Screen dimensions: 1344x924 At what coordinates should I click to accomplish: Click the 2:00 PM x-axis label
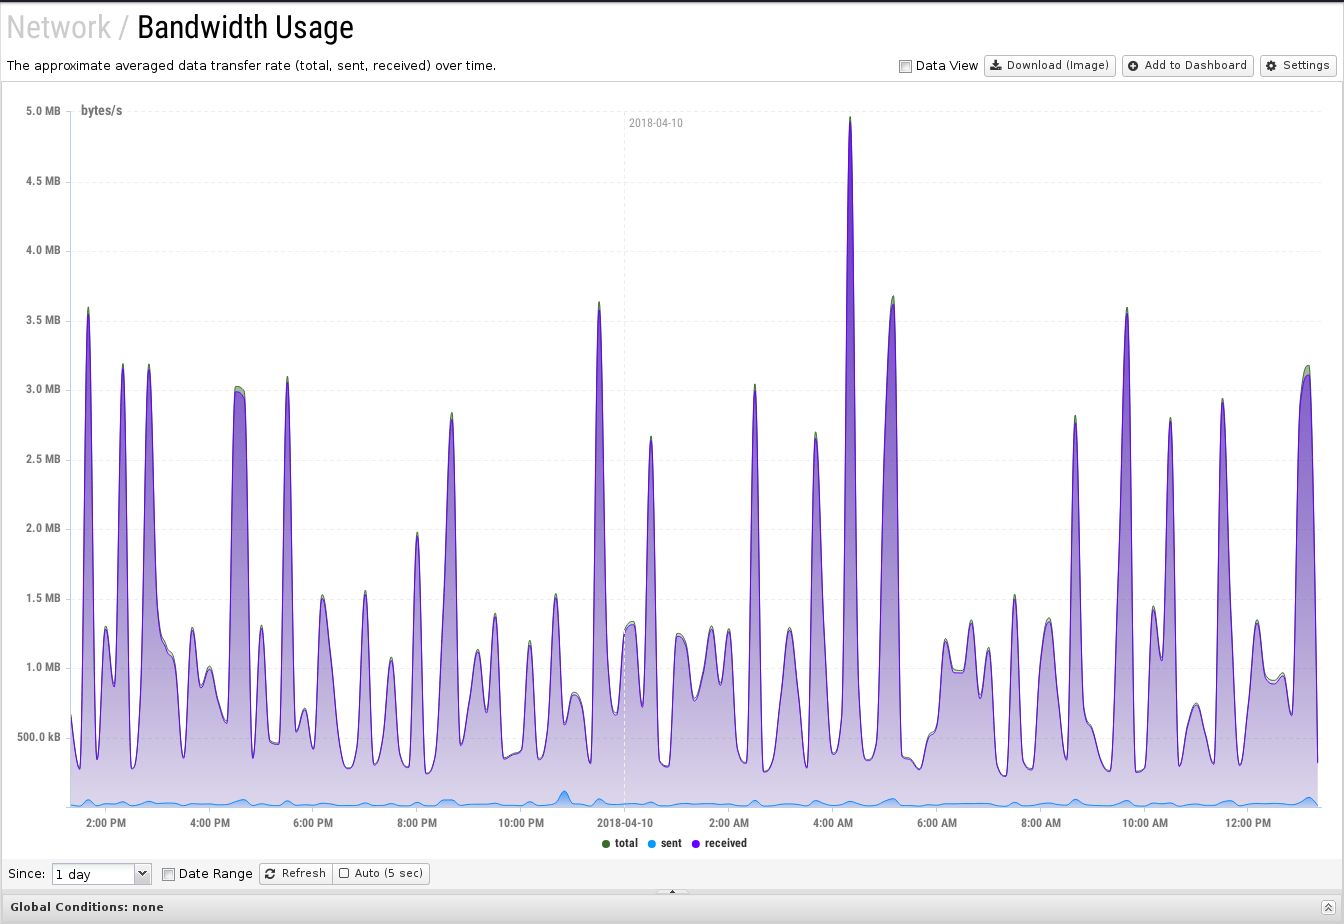click(106, 824)
